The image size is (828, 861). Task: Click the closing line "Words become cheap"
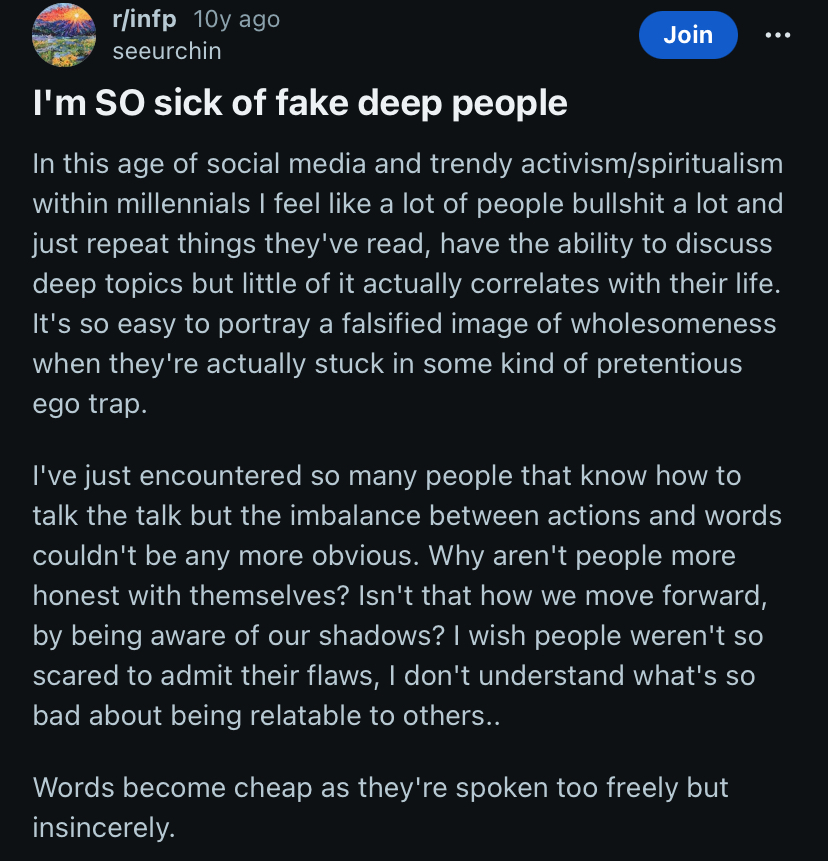coord(380,787)
